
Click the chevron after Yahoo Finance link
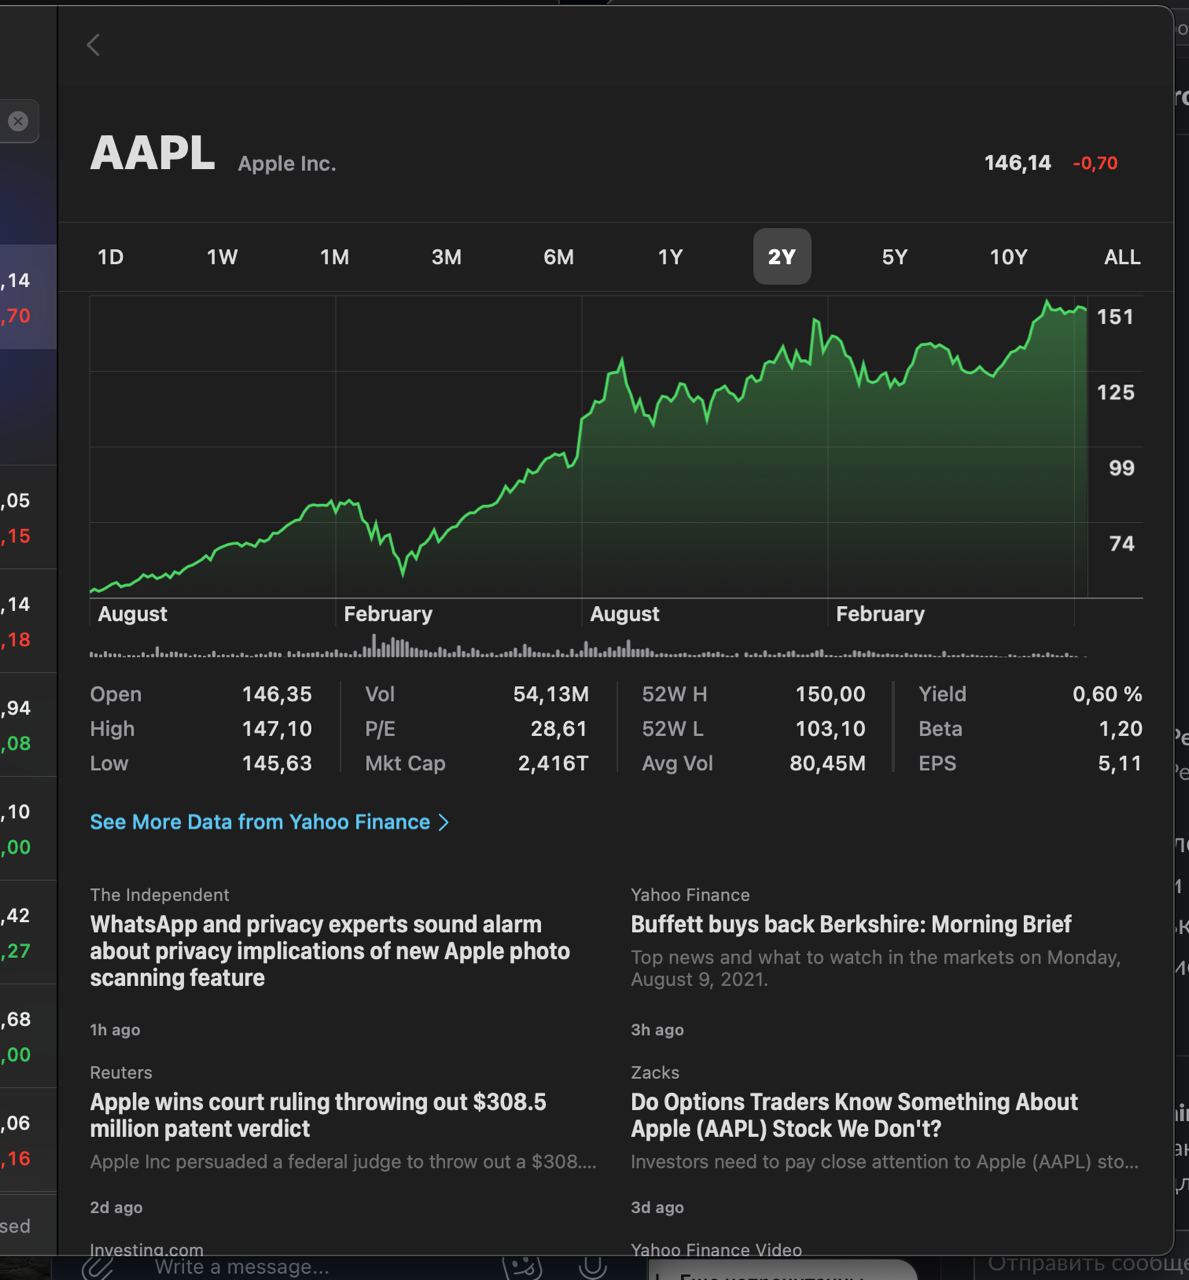pos(443,822)
